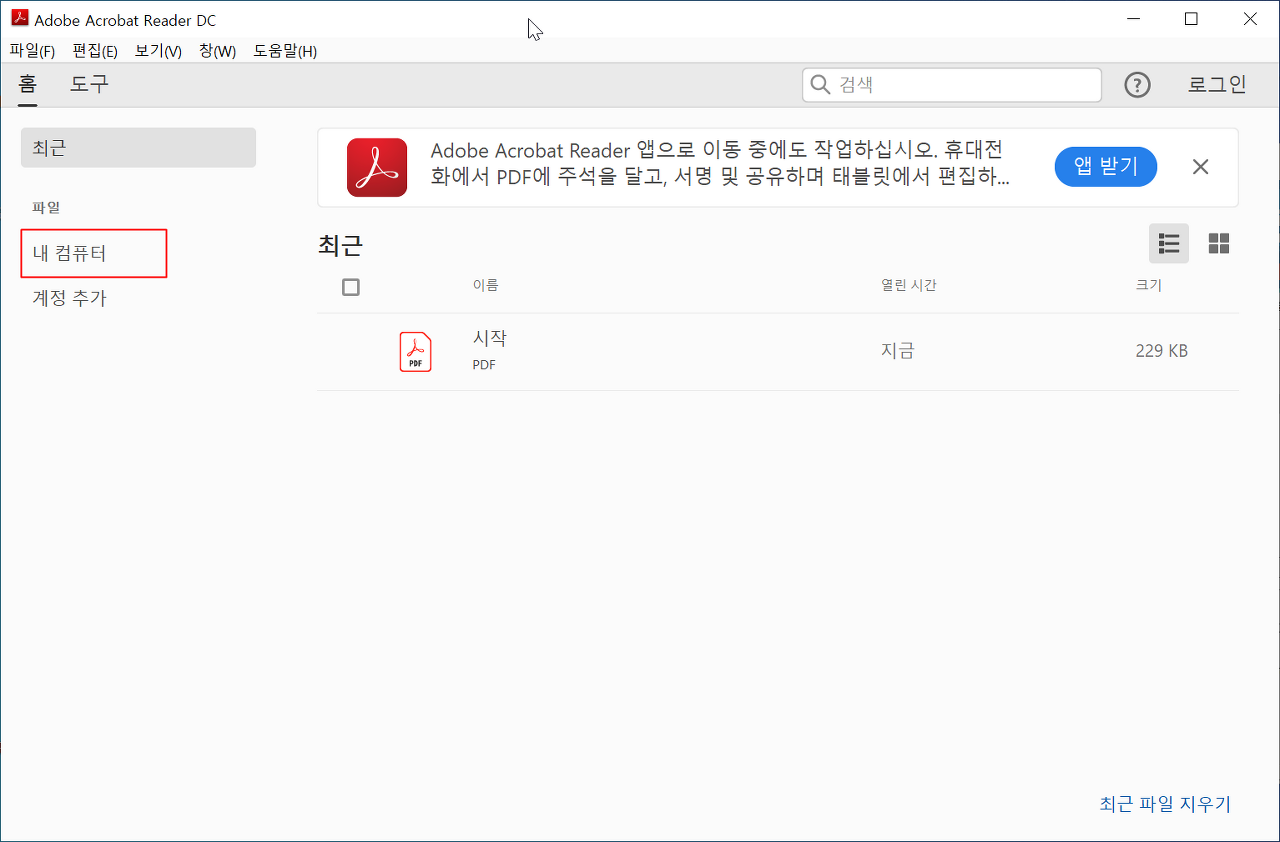Switch to the 도구 tab
1280x842 pixels.
pos(88,84)
